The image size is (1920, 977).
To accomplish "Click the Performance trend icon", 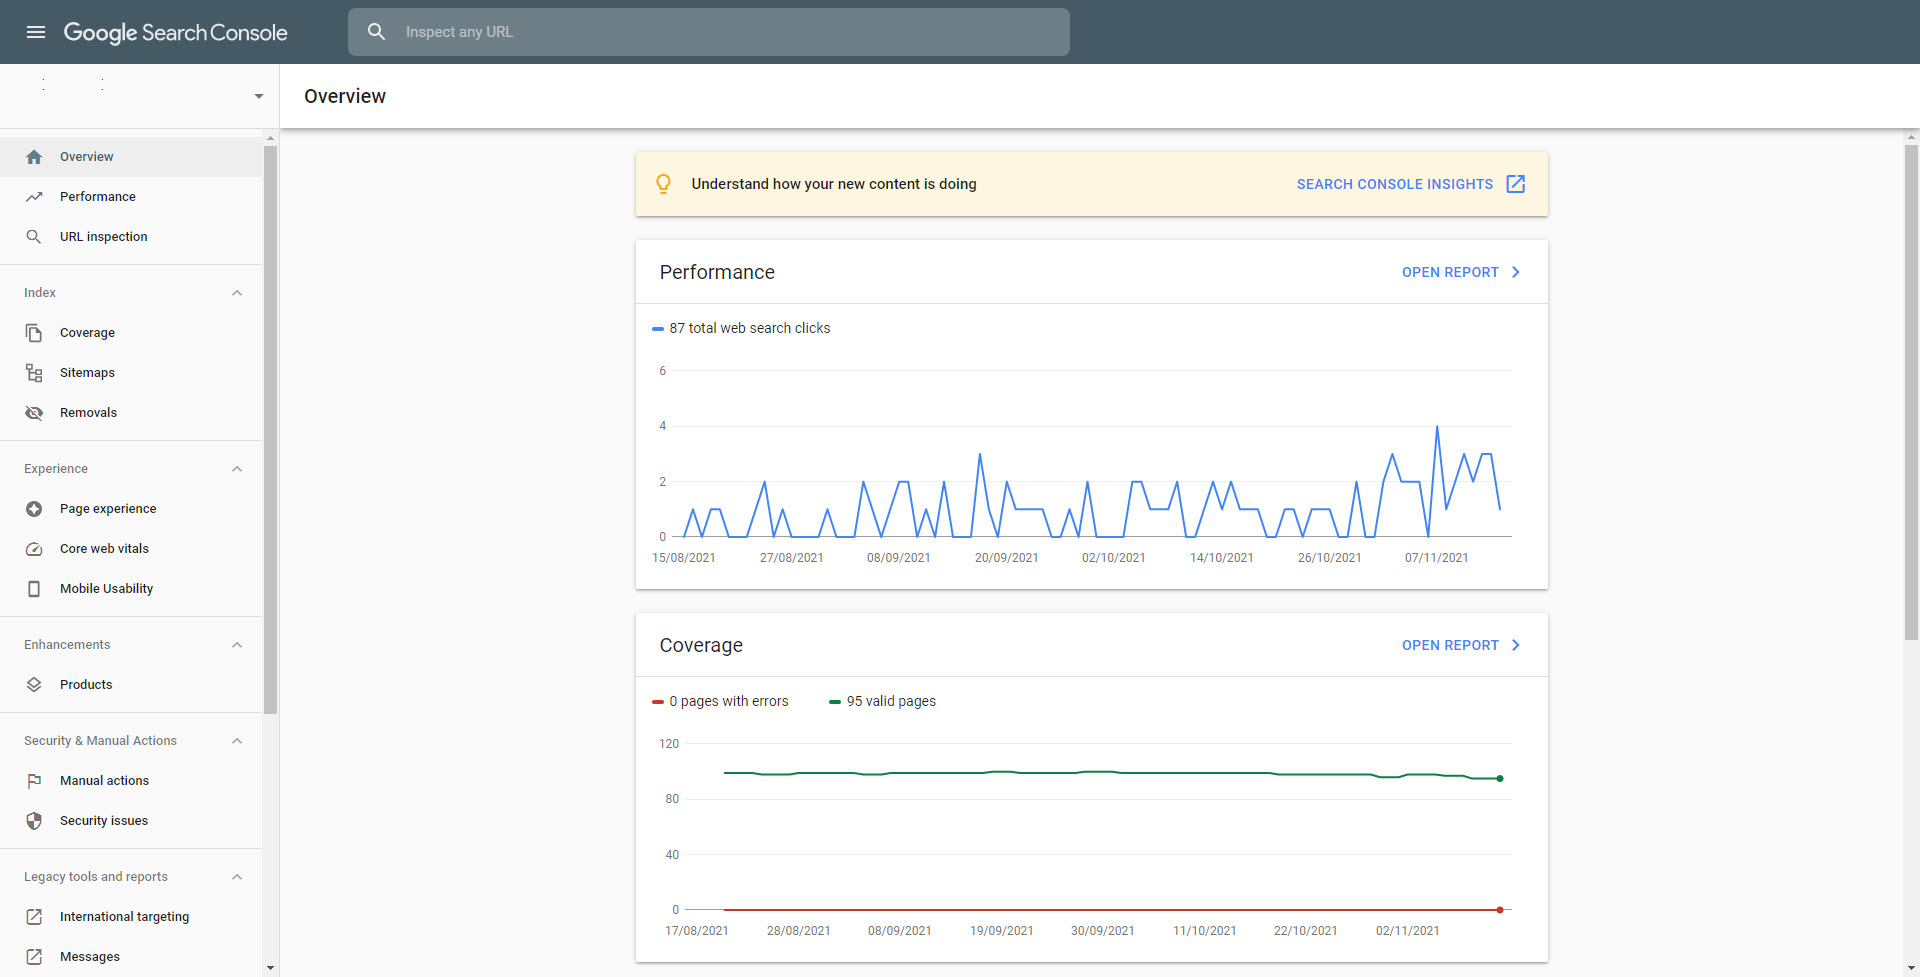I will [34, 197].
